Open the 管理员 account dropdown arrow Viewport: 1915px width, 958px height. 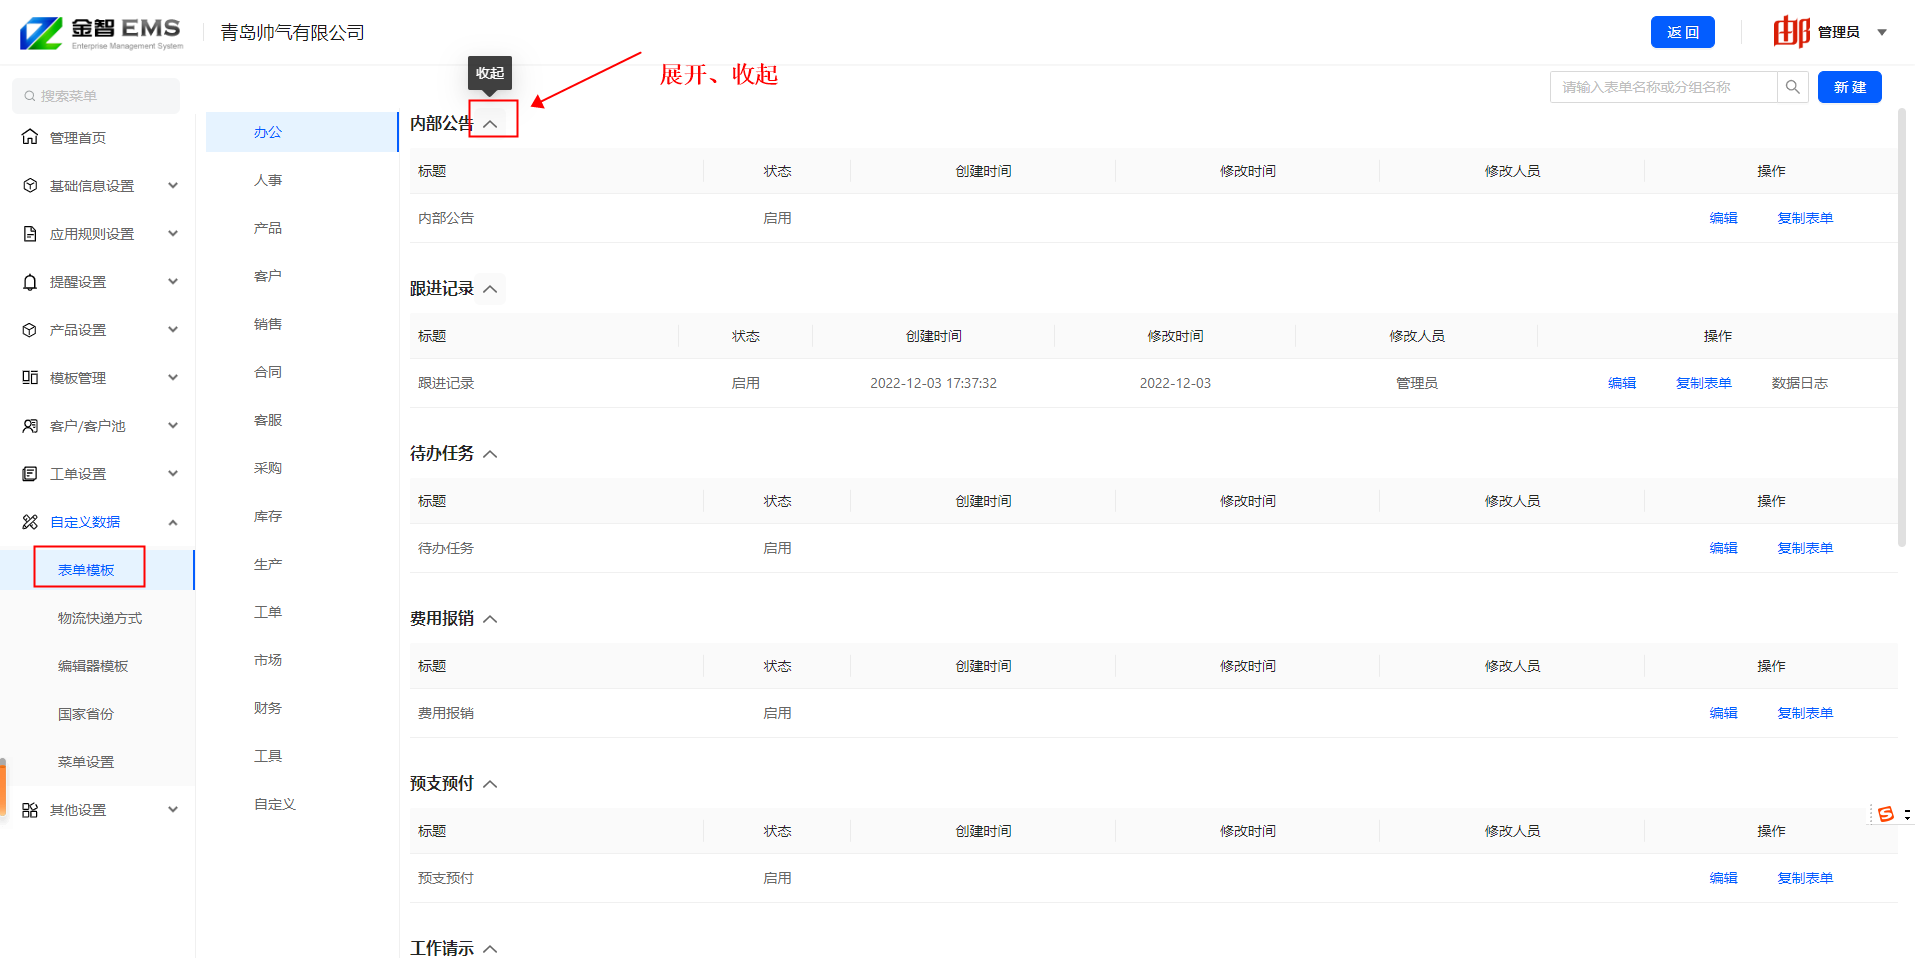[x=1882, y=32]
